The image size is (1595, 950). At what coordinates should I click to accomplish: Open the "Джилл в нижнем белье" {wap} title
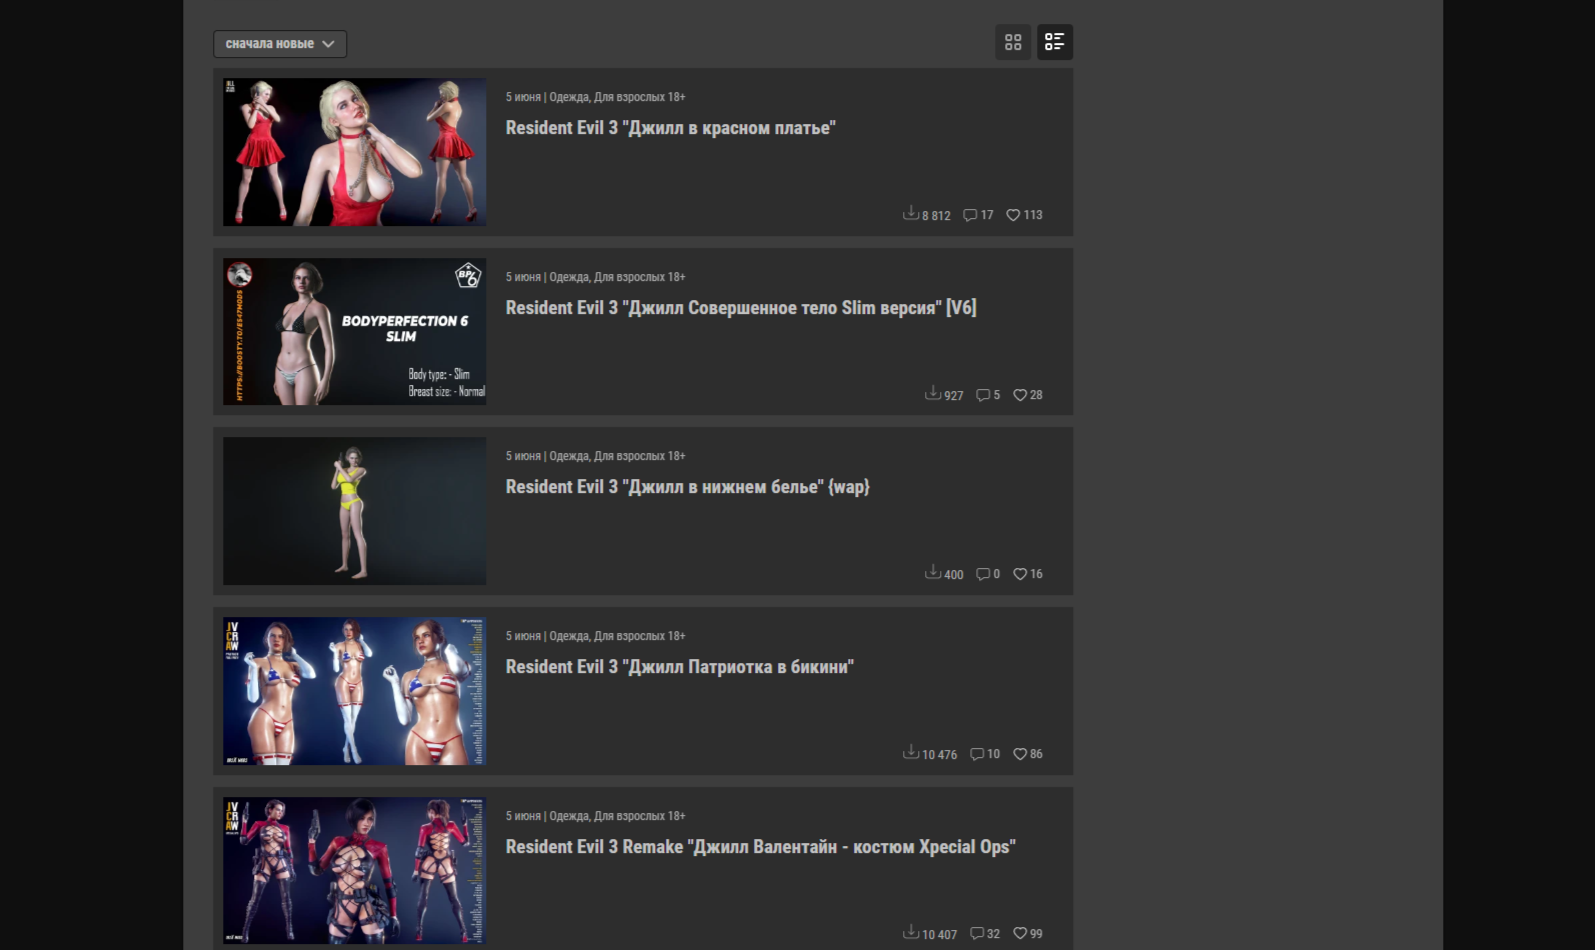pos(687,487)
